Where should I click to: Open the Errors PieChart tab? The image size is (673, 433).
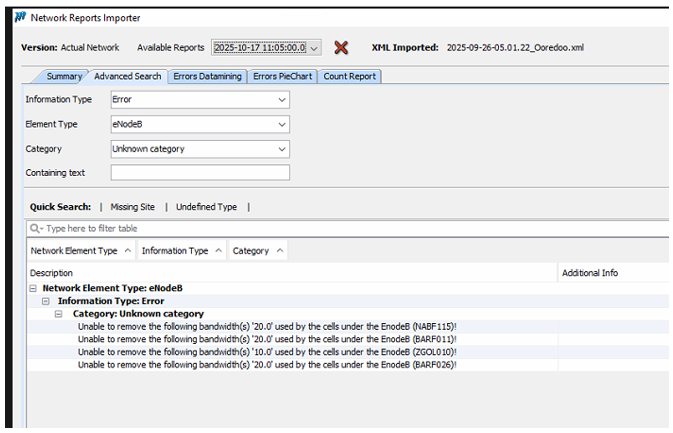283,77
